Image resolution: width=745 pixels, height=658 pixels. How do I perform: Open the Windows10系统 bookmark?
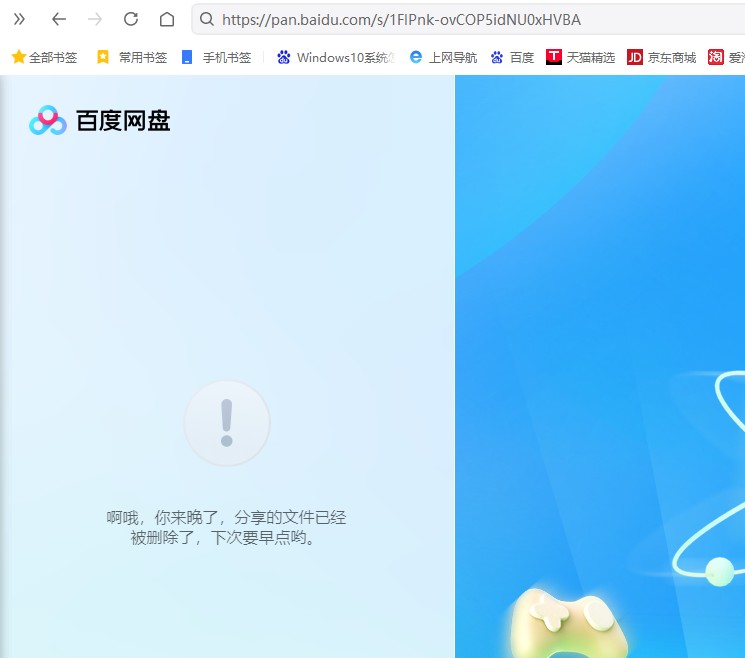coord(335,57)
